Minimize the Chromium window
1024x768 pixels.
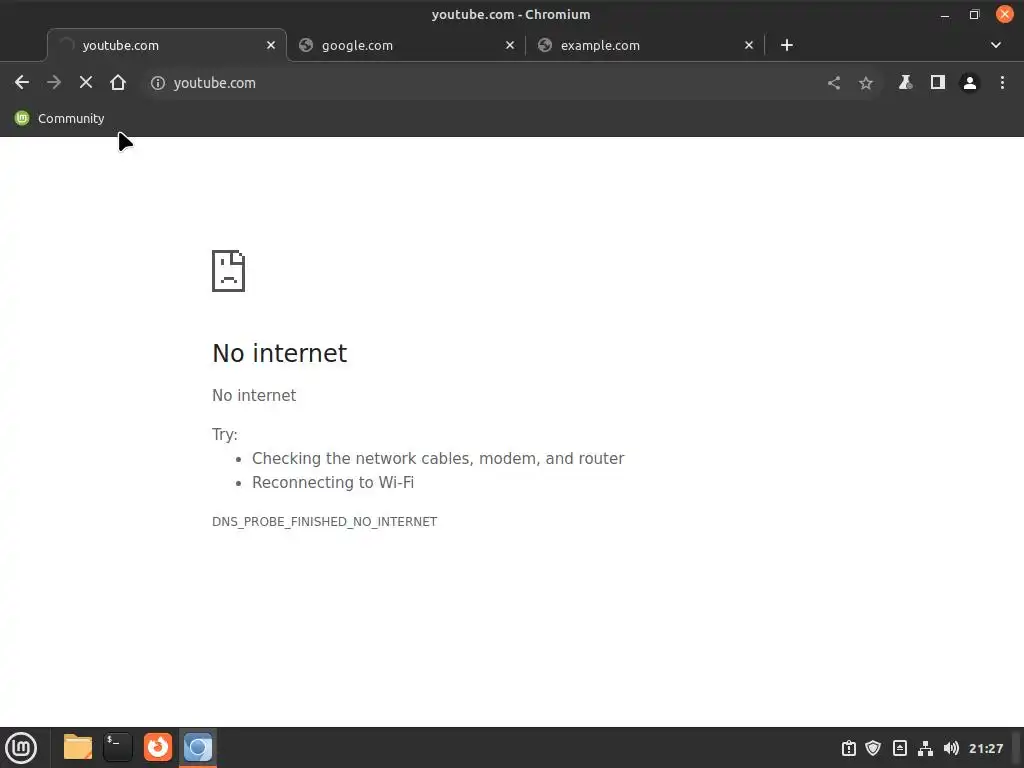[x=945, y=15]
